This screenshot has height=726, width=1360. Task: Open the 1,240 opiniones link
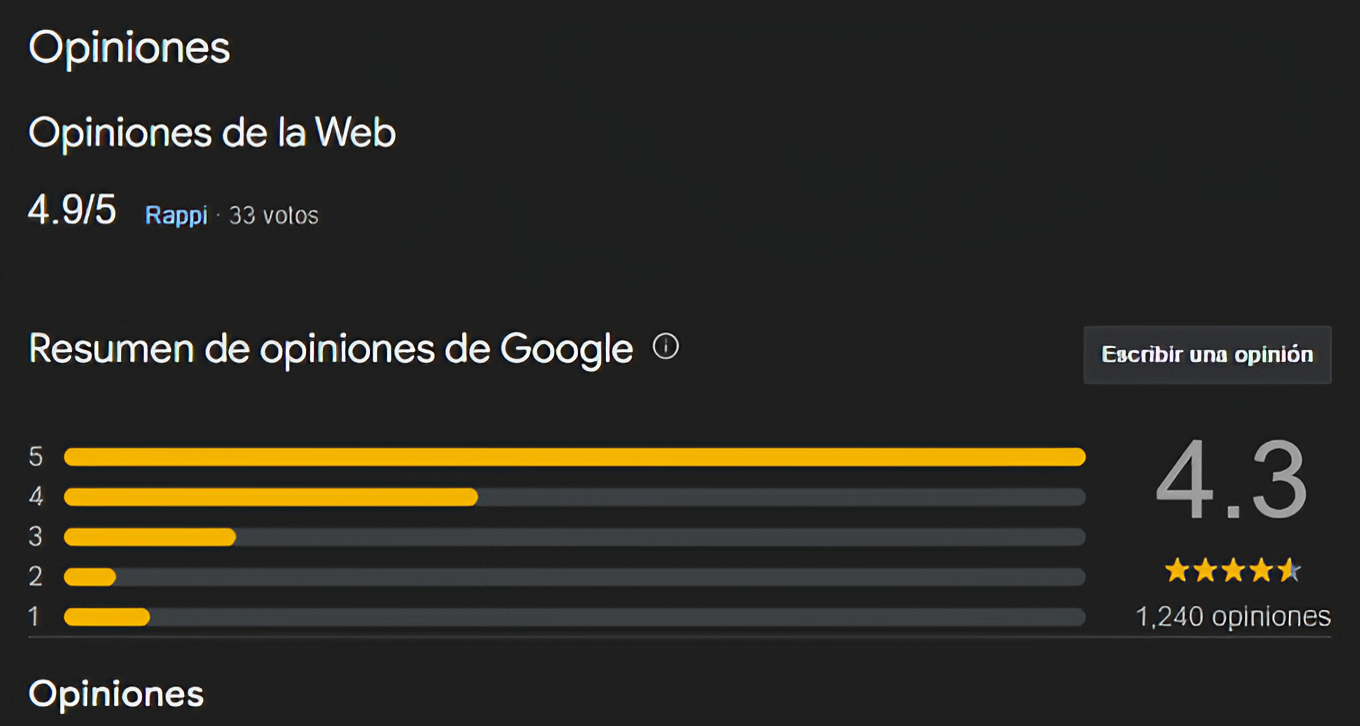pos(1232,617)
